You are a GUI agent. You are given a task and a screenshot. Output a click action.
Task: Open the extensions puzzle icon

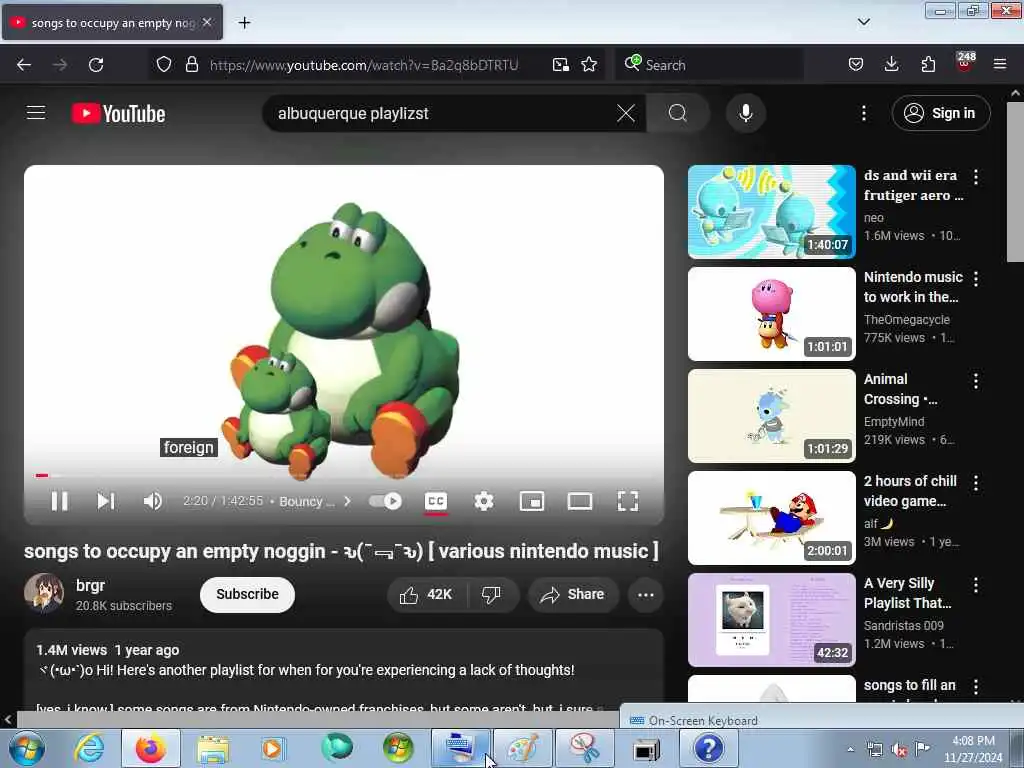coord(928,65)
